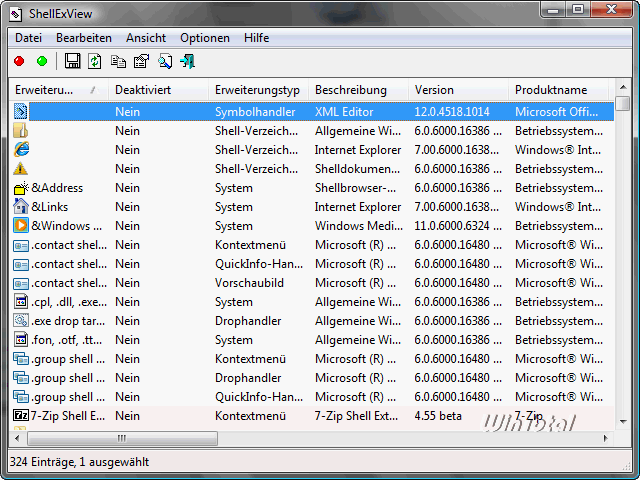
Task: Select the &Links entry
Action: [50, 207]
